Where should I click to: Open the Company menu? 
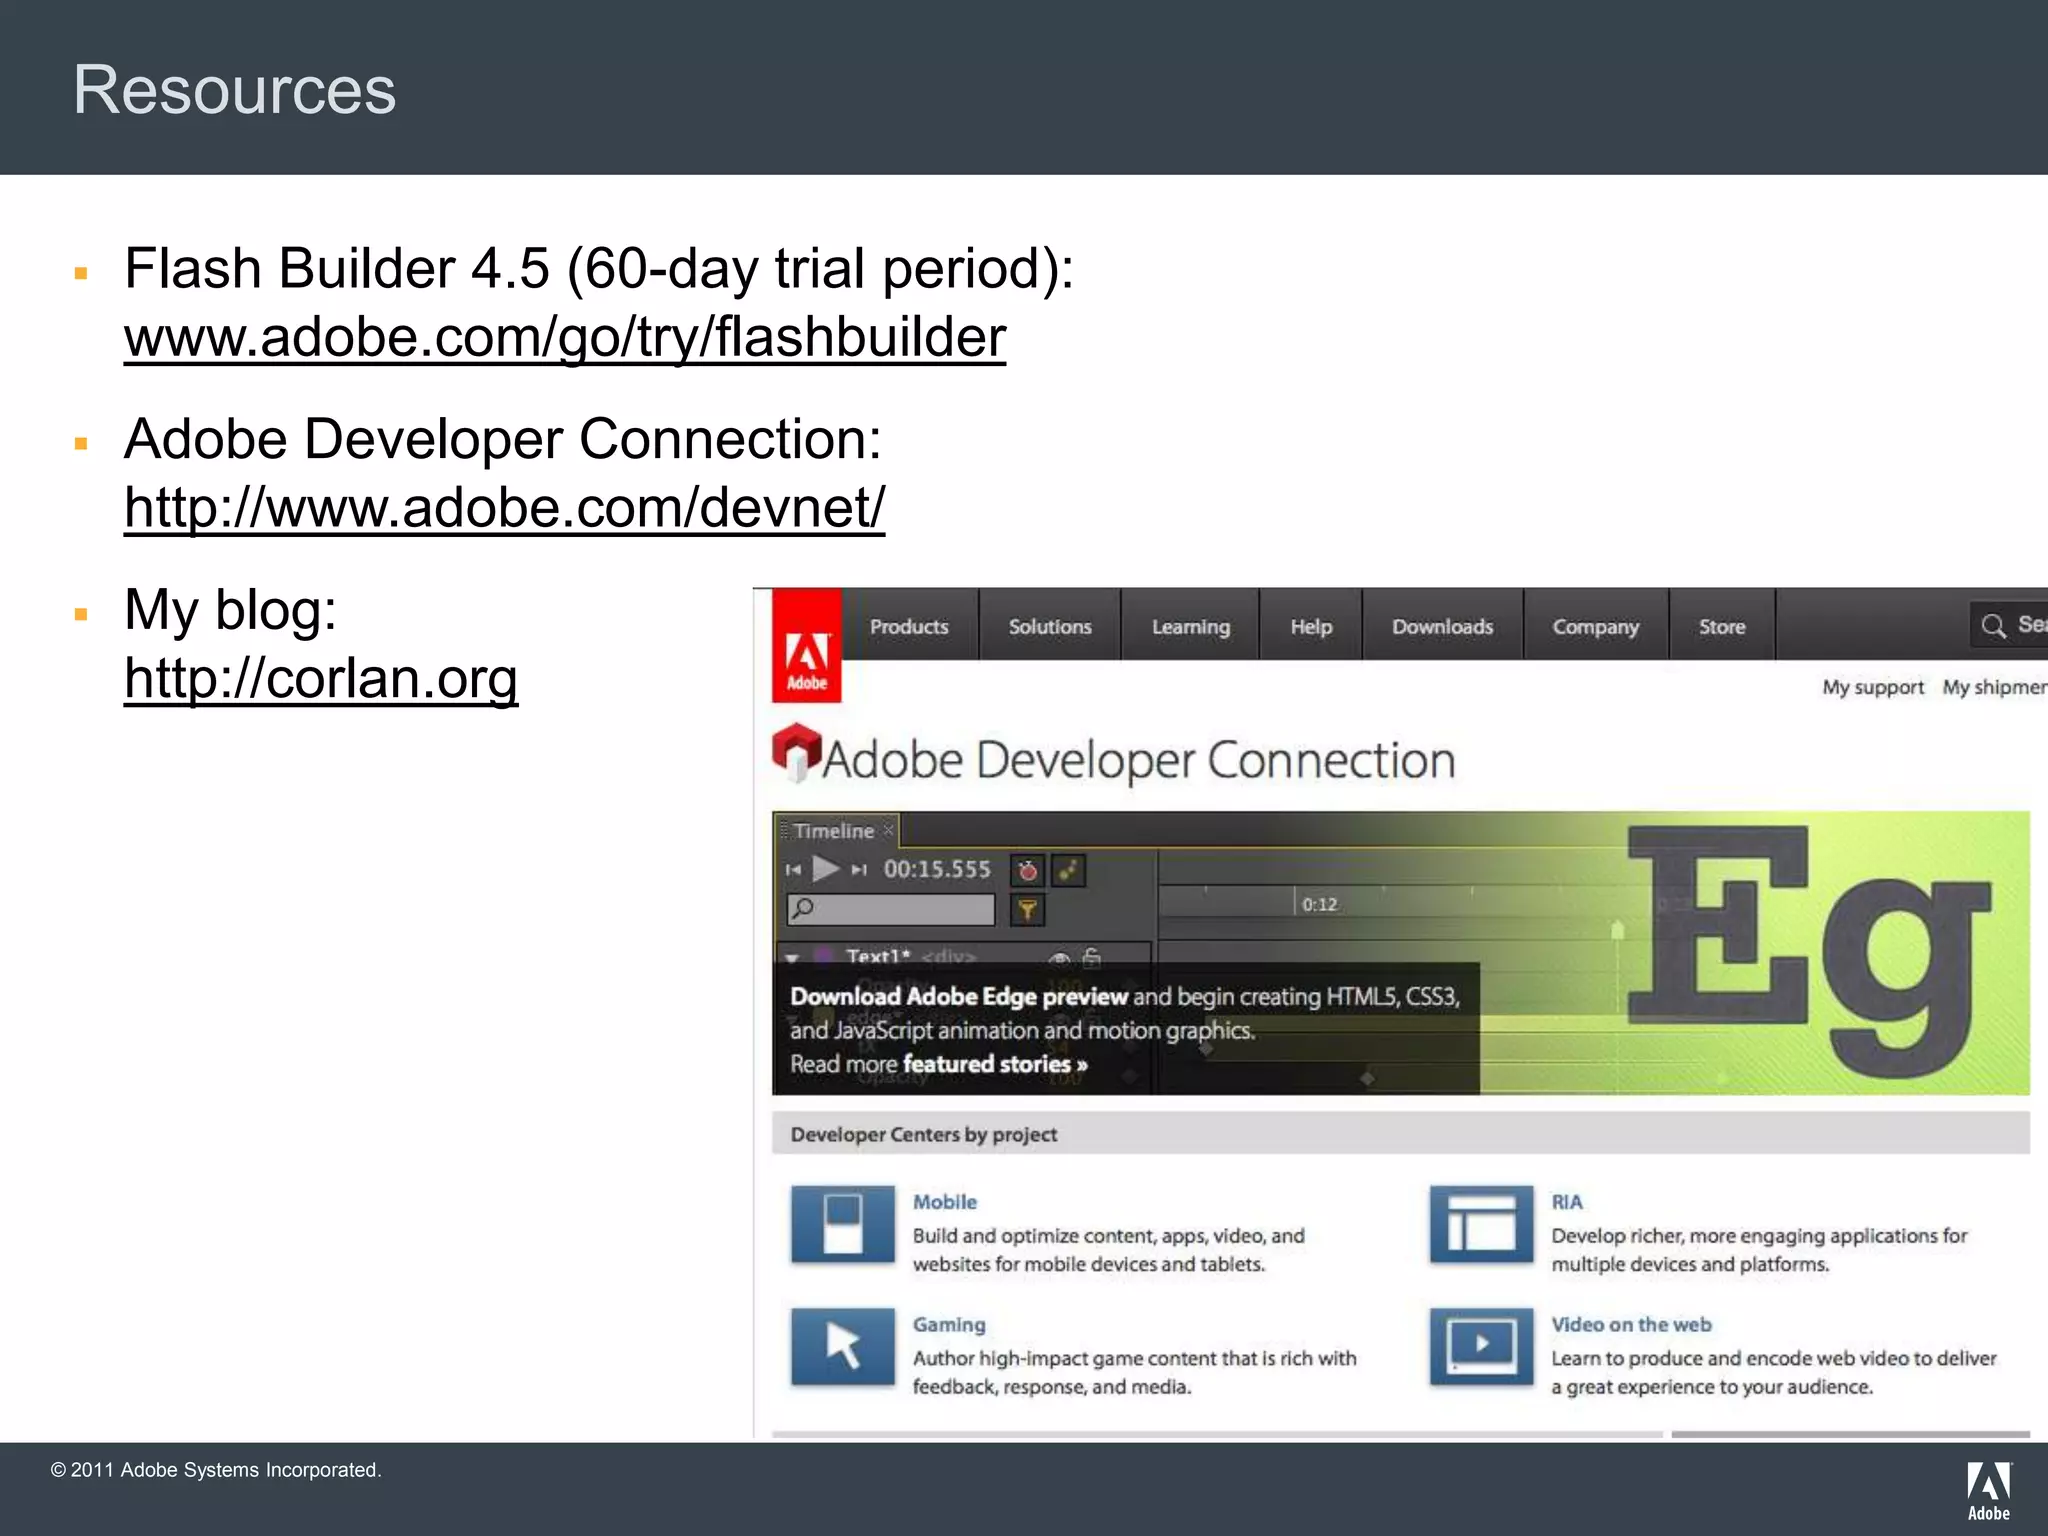[x=1595, y=626]
